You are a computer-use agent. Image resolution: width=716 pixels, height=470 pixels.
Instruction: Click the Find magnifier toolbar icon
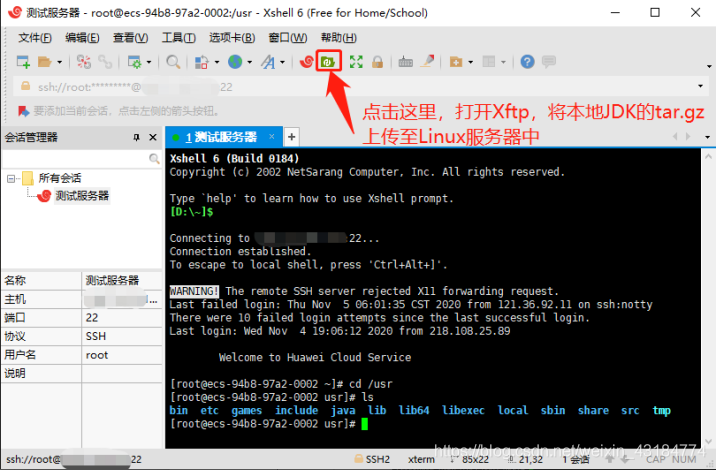pyautogui.click(x=173, y=62)
